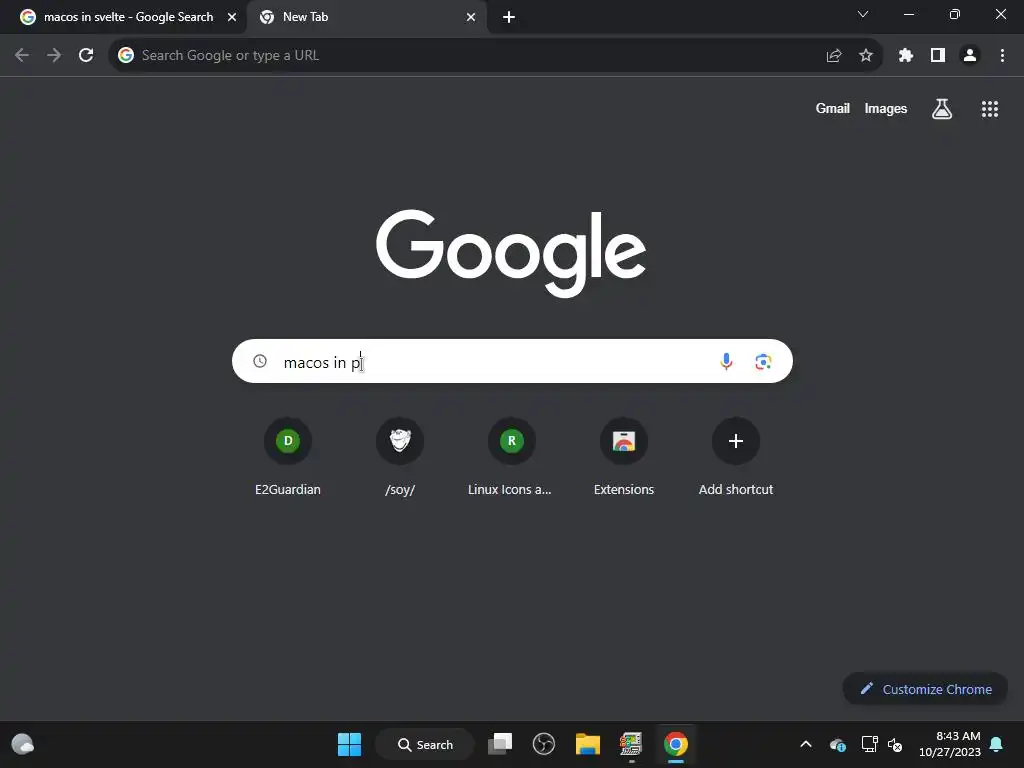Launch OBS Studio from taskbar
The height and width of the screenshot is (768, 1024).
coord(543,744)
